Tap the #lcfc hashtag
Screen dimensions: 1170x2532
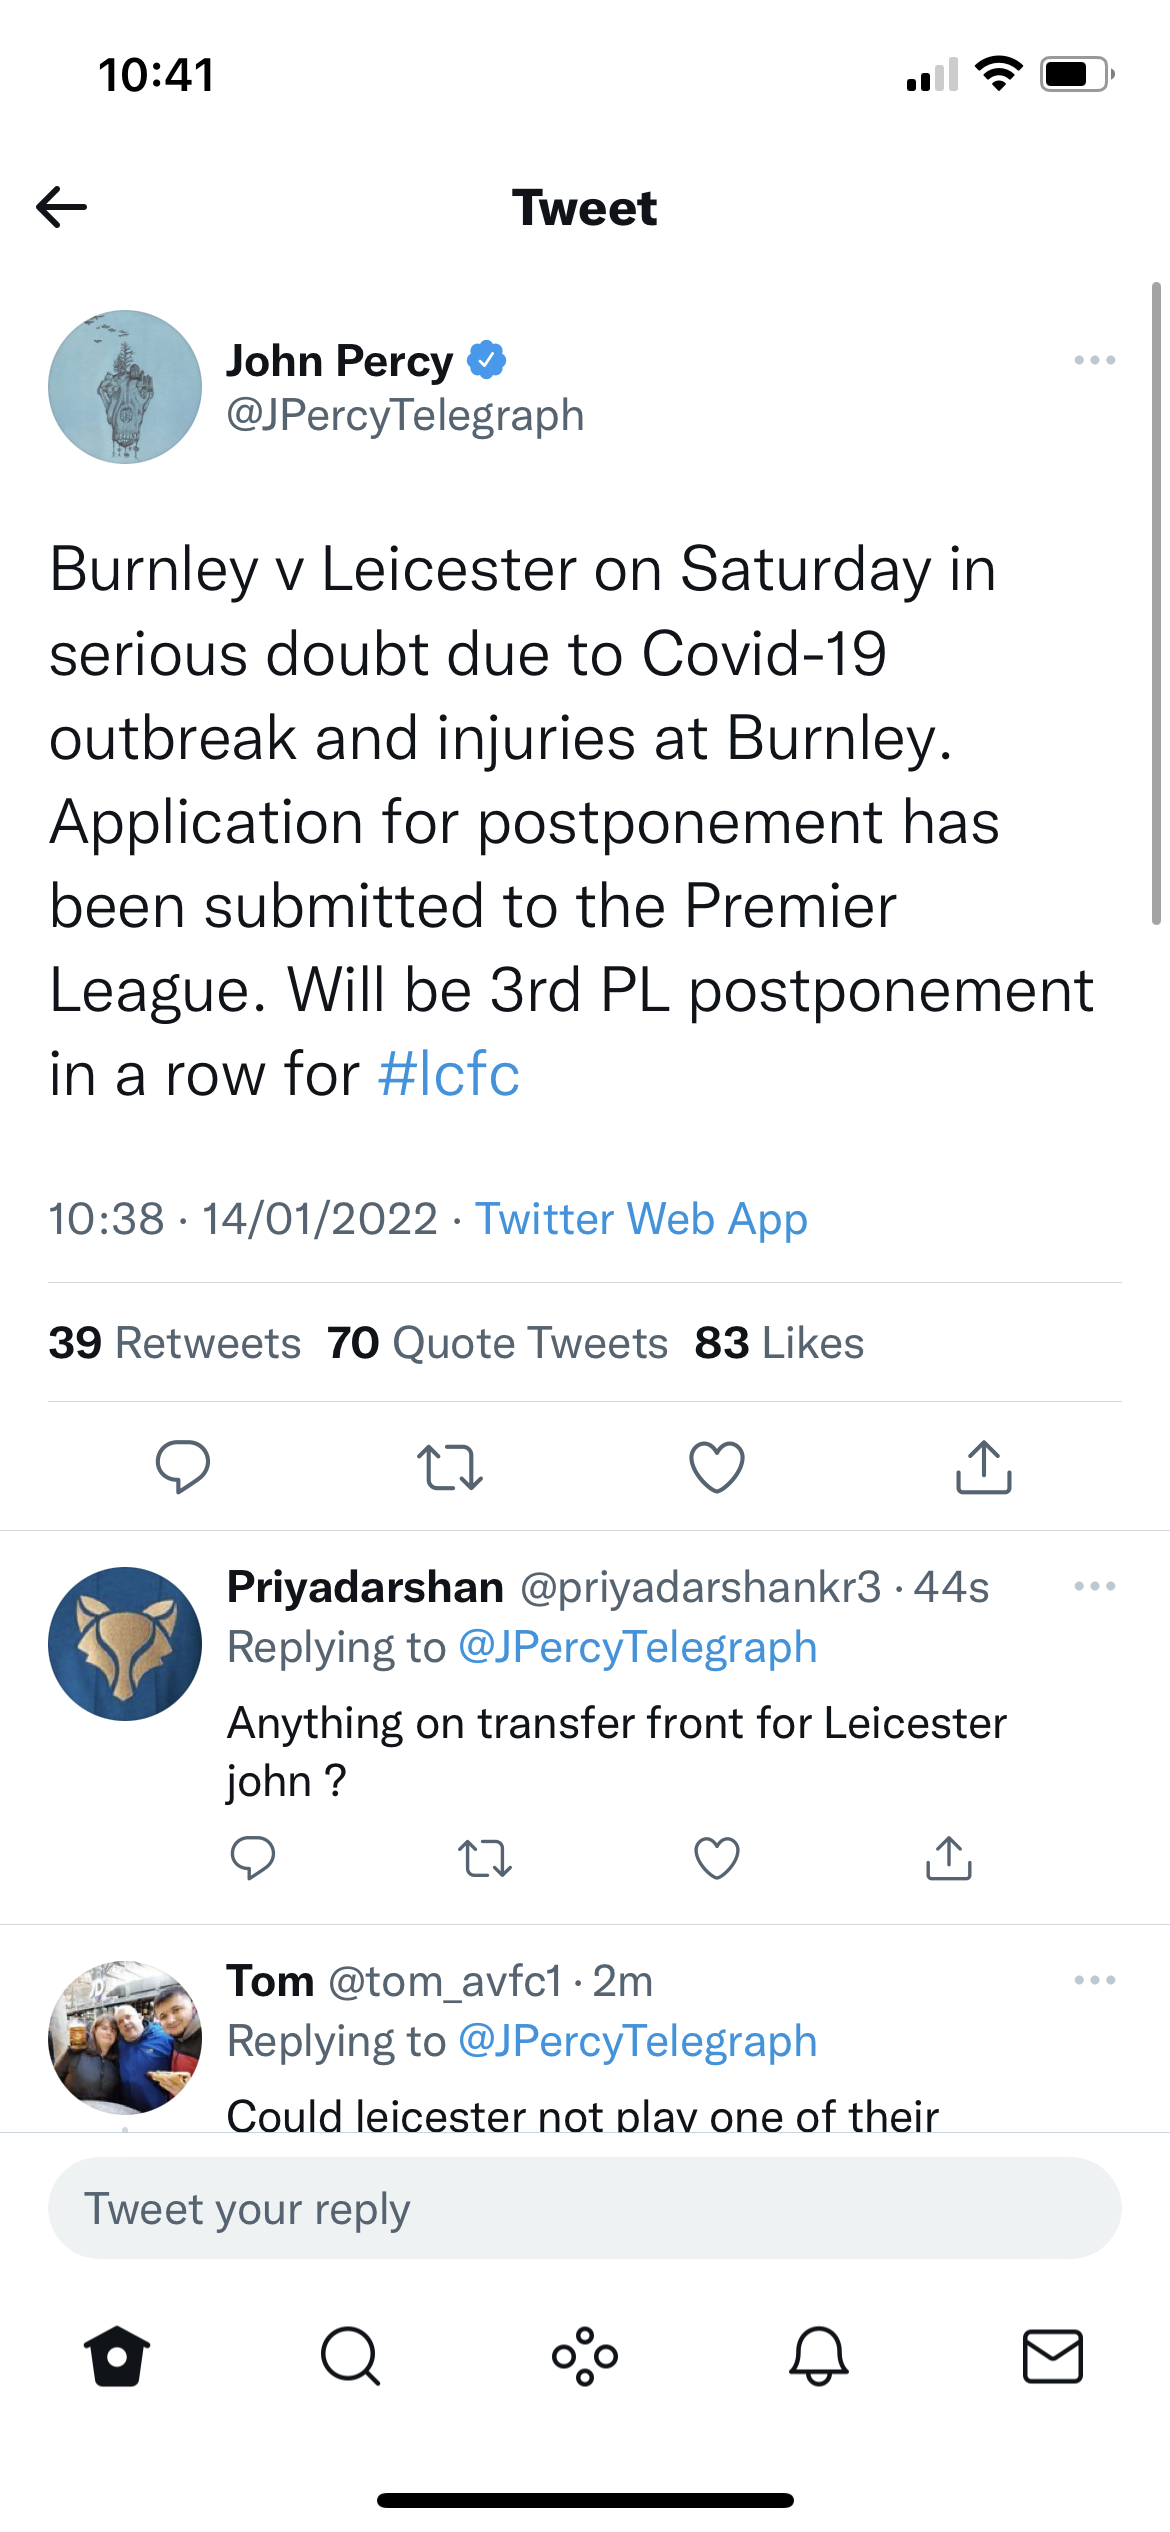[x=449, y=1075]
